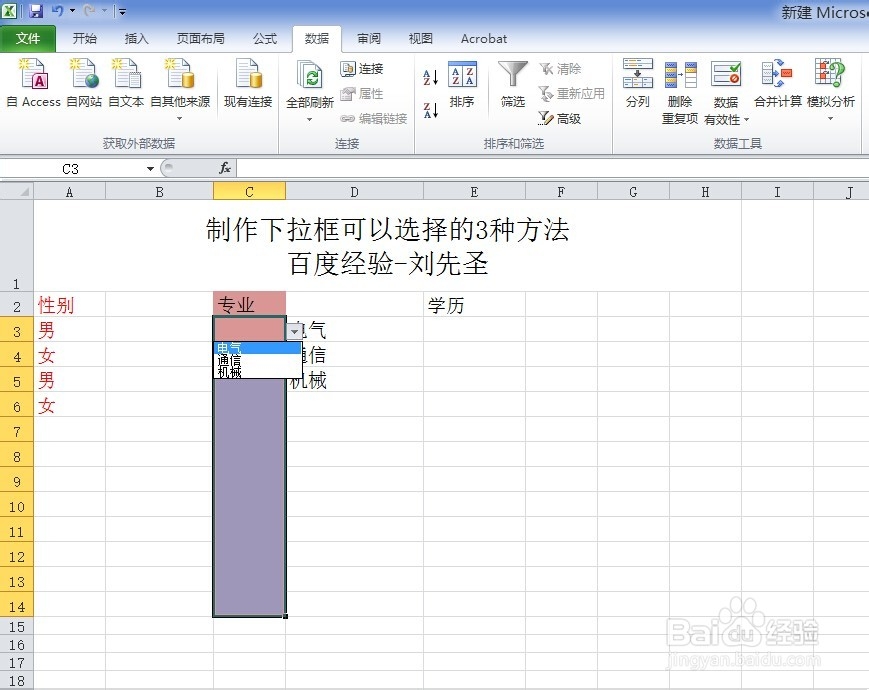Switch to the 审阅 ribbon tab
This screenshot has height=690, width=869.
pos(367,38)
